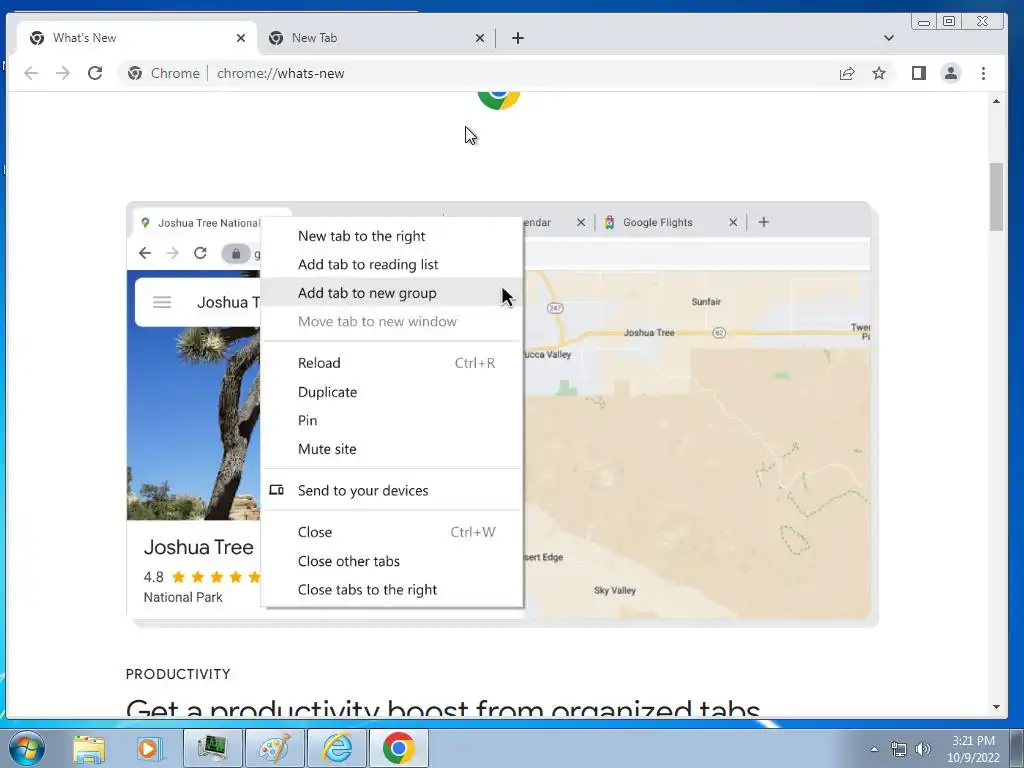Choose Close tabs to the right

[392, 590]
